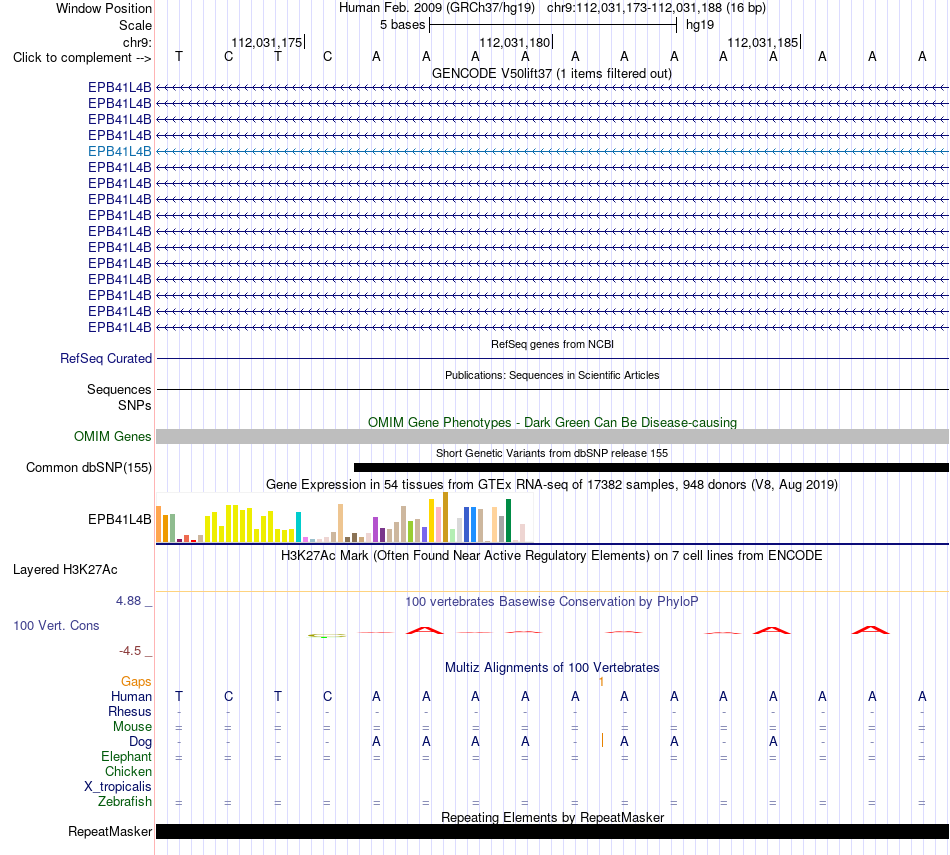Click the Chicken alignment row label

pyautogui.click(x=128, y=771)
